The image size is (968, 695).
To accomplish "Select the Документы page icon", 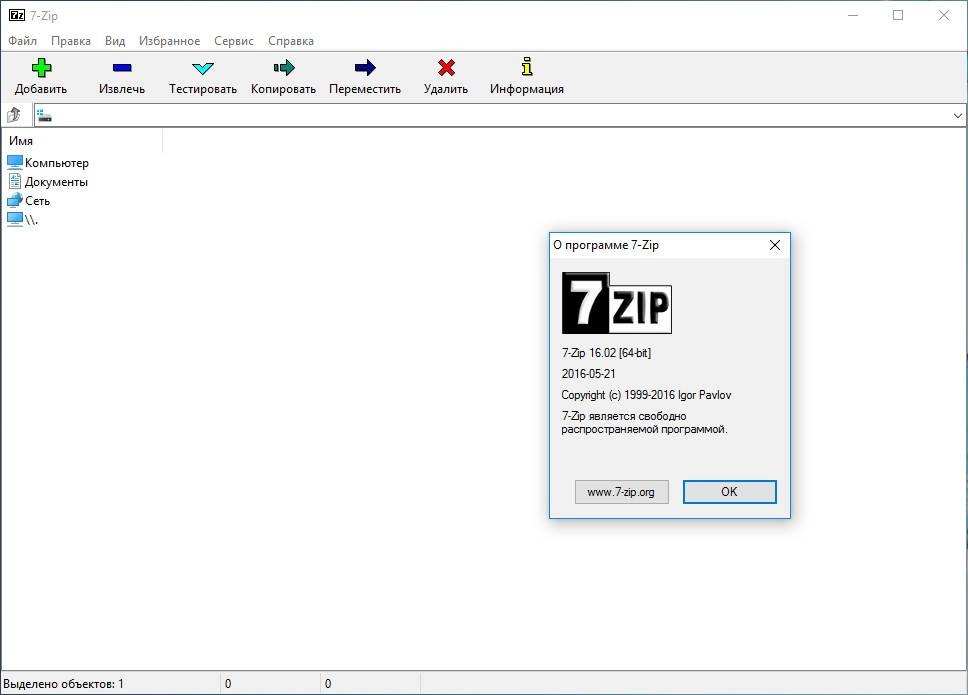I will click(15, 181).
